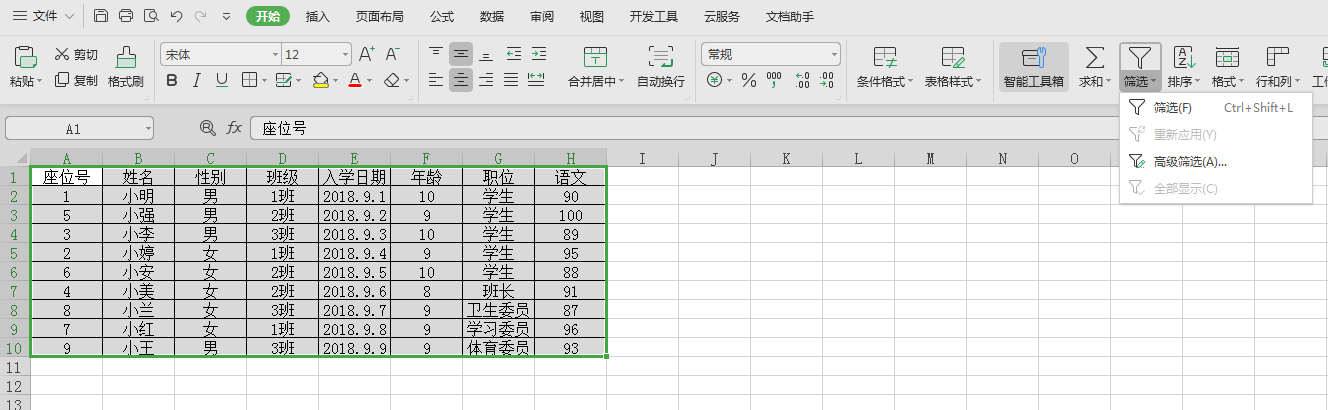
Task: Click the Sum (求和) sigma icon
Action: point(1095,57)
